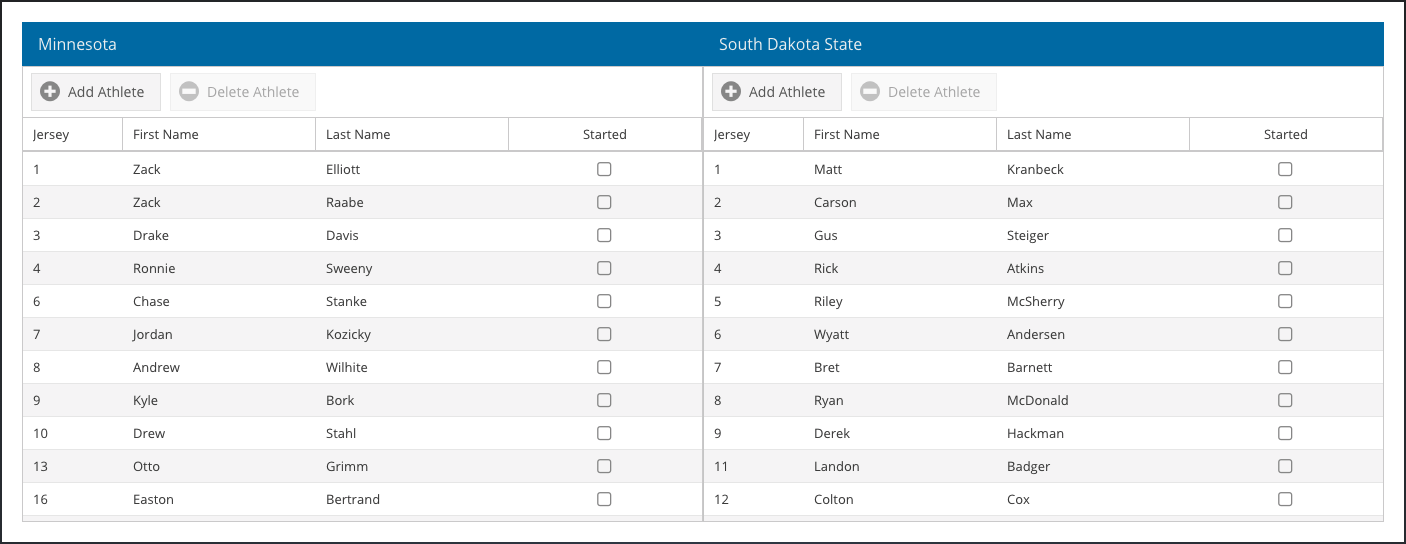
Task: Check Started for Matt Kranbeck
Action: tap(1285, 169)
